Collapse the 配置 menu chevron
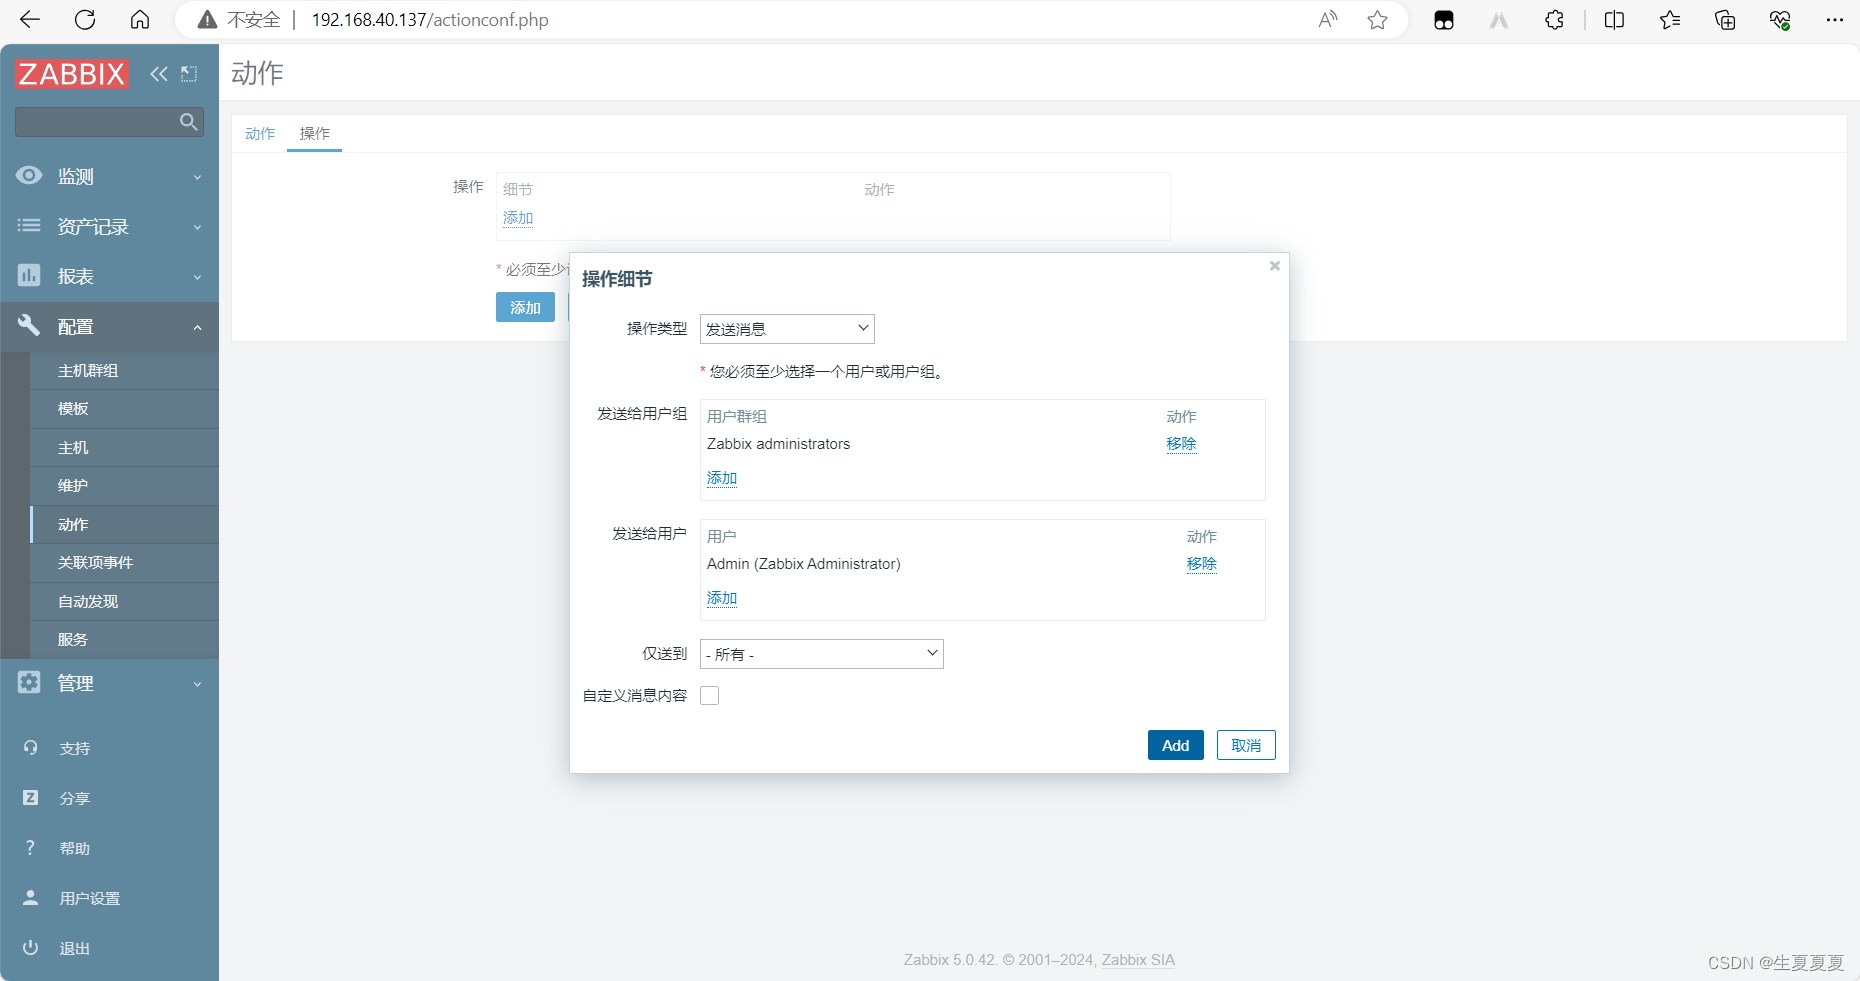Image resolution: width=1860 pixels, height=981 pixels. (197, 327)
